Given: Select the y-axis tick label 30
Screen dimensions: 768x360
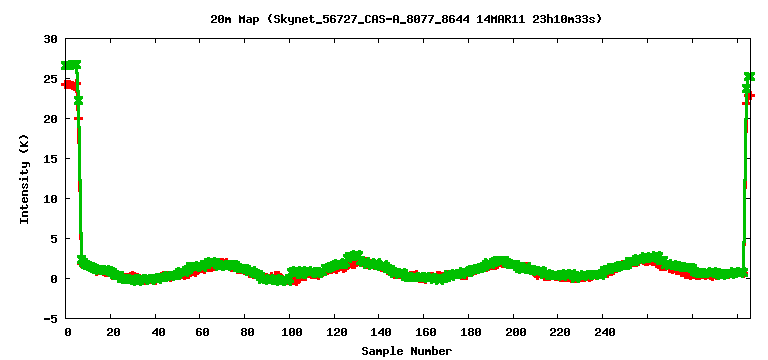Looking at the screenshot, I should (x=50, y=39).
